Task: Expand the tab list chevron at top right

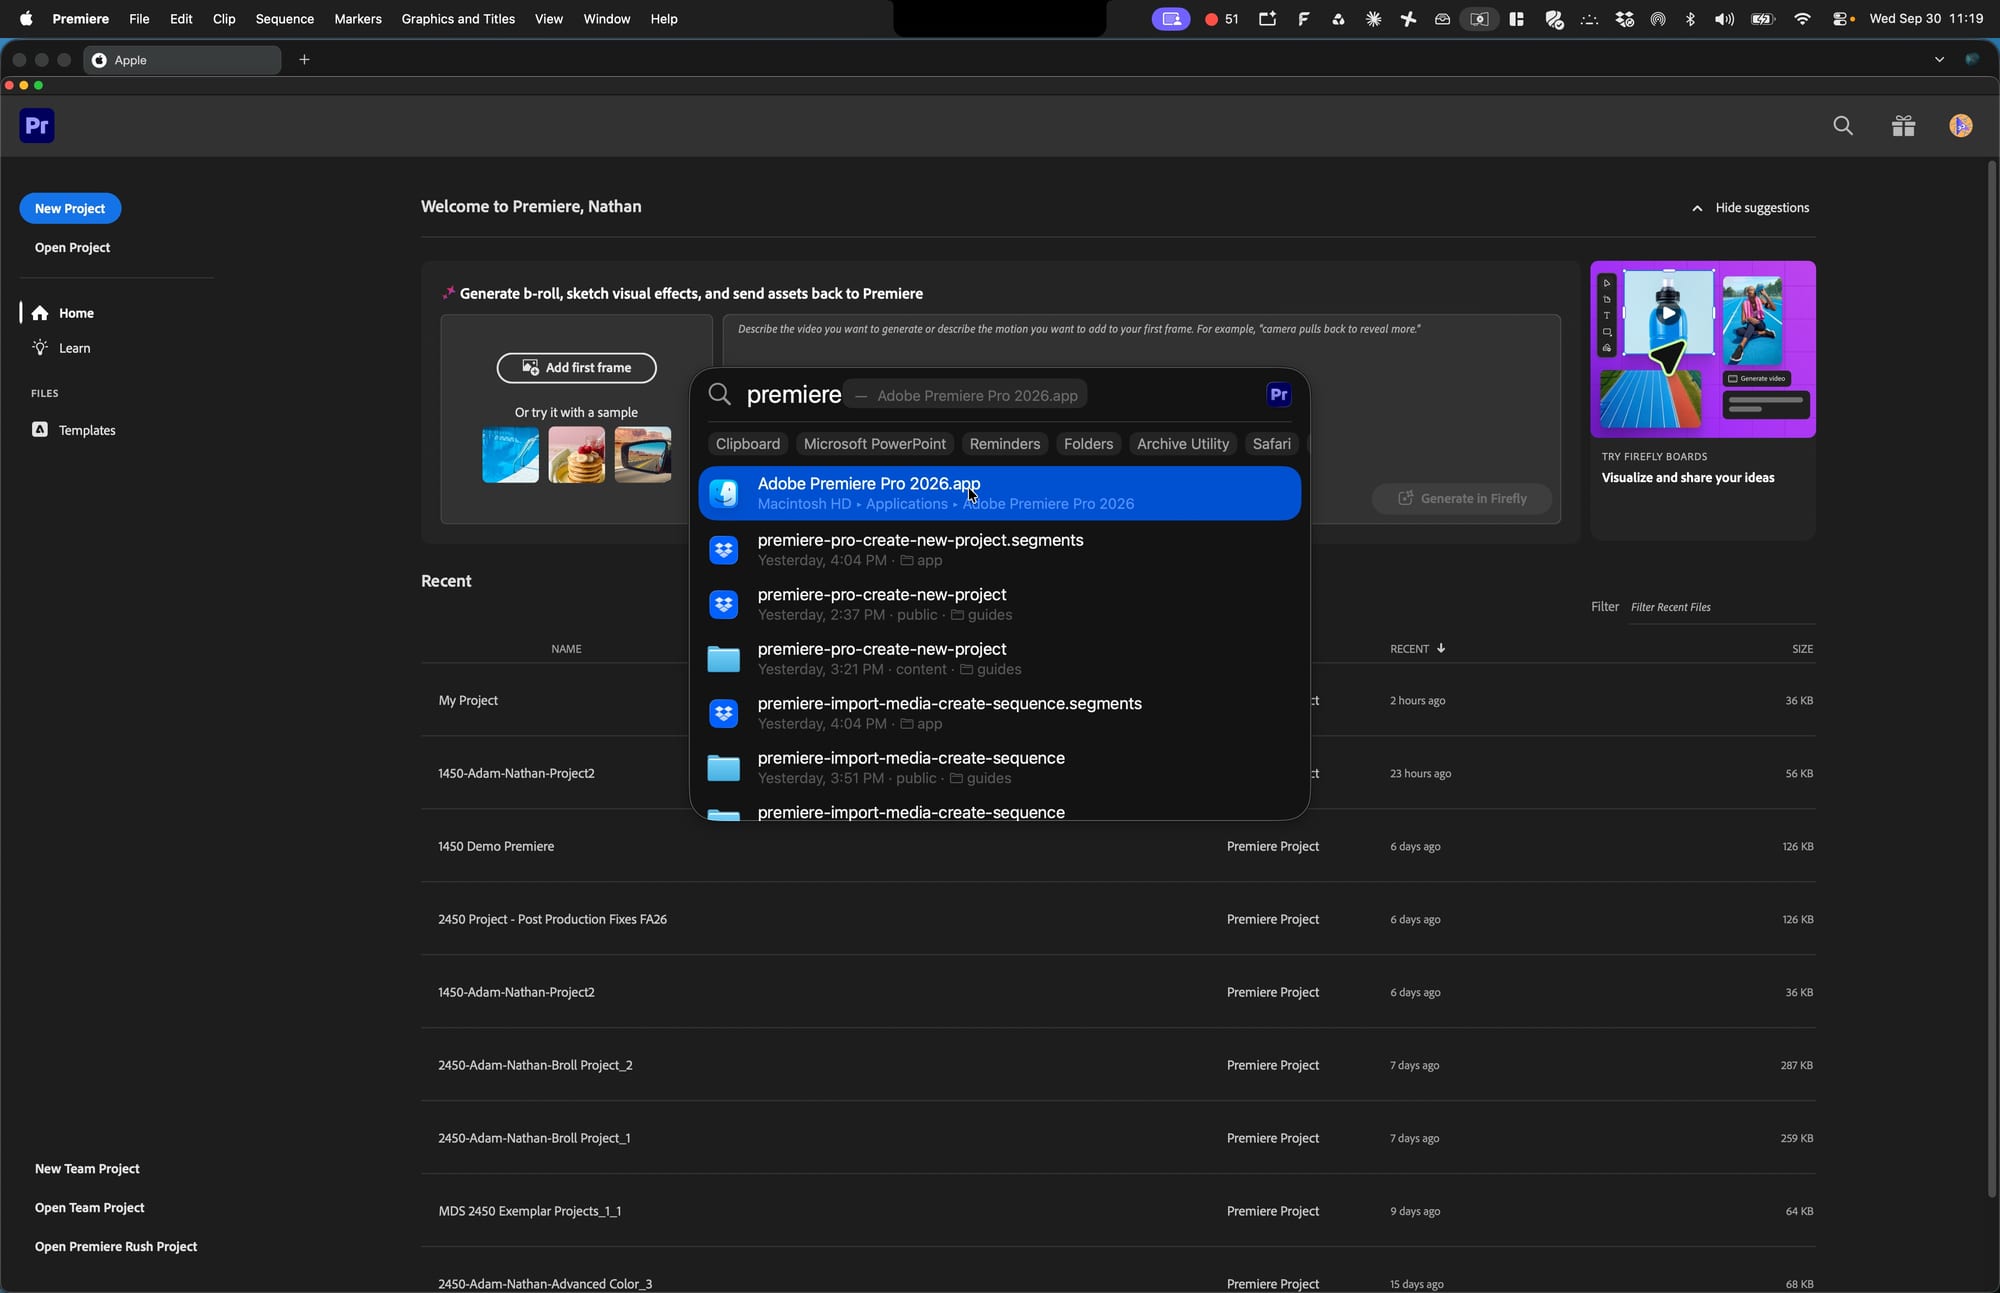Action: click(1939, 60)
